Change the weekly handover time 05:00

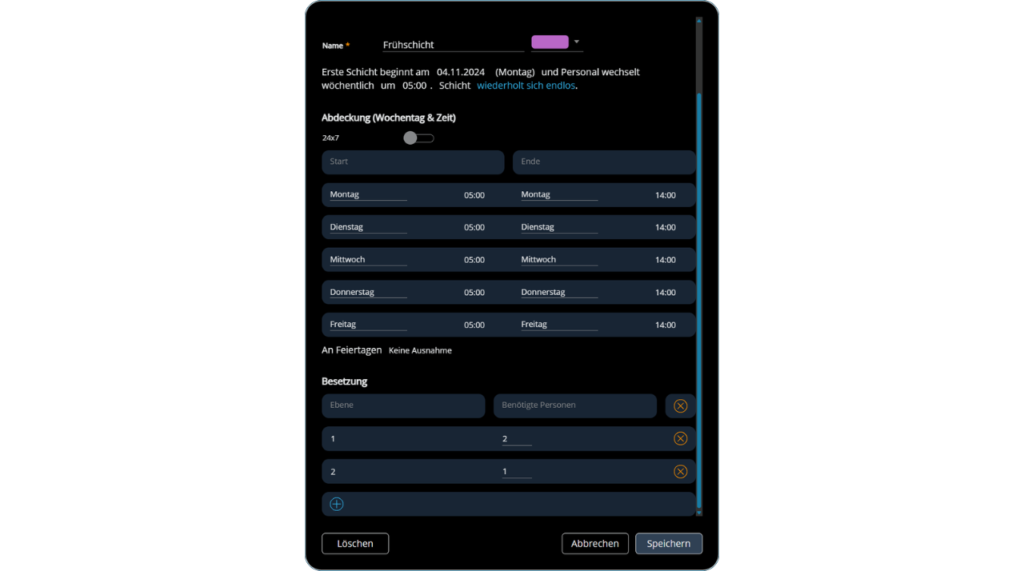click(414, 86)
